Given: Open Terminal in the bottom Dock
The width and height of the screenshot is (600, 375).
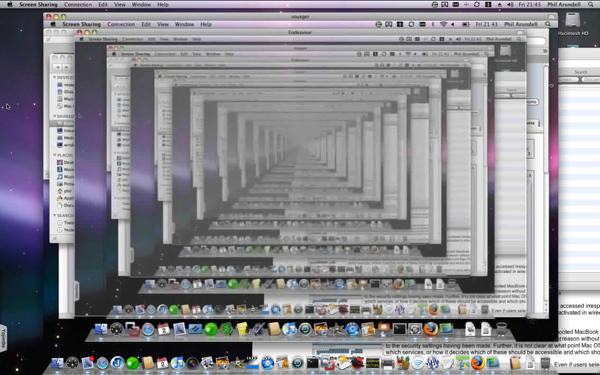Looking at the screenshot, I should pos(313,363).
